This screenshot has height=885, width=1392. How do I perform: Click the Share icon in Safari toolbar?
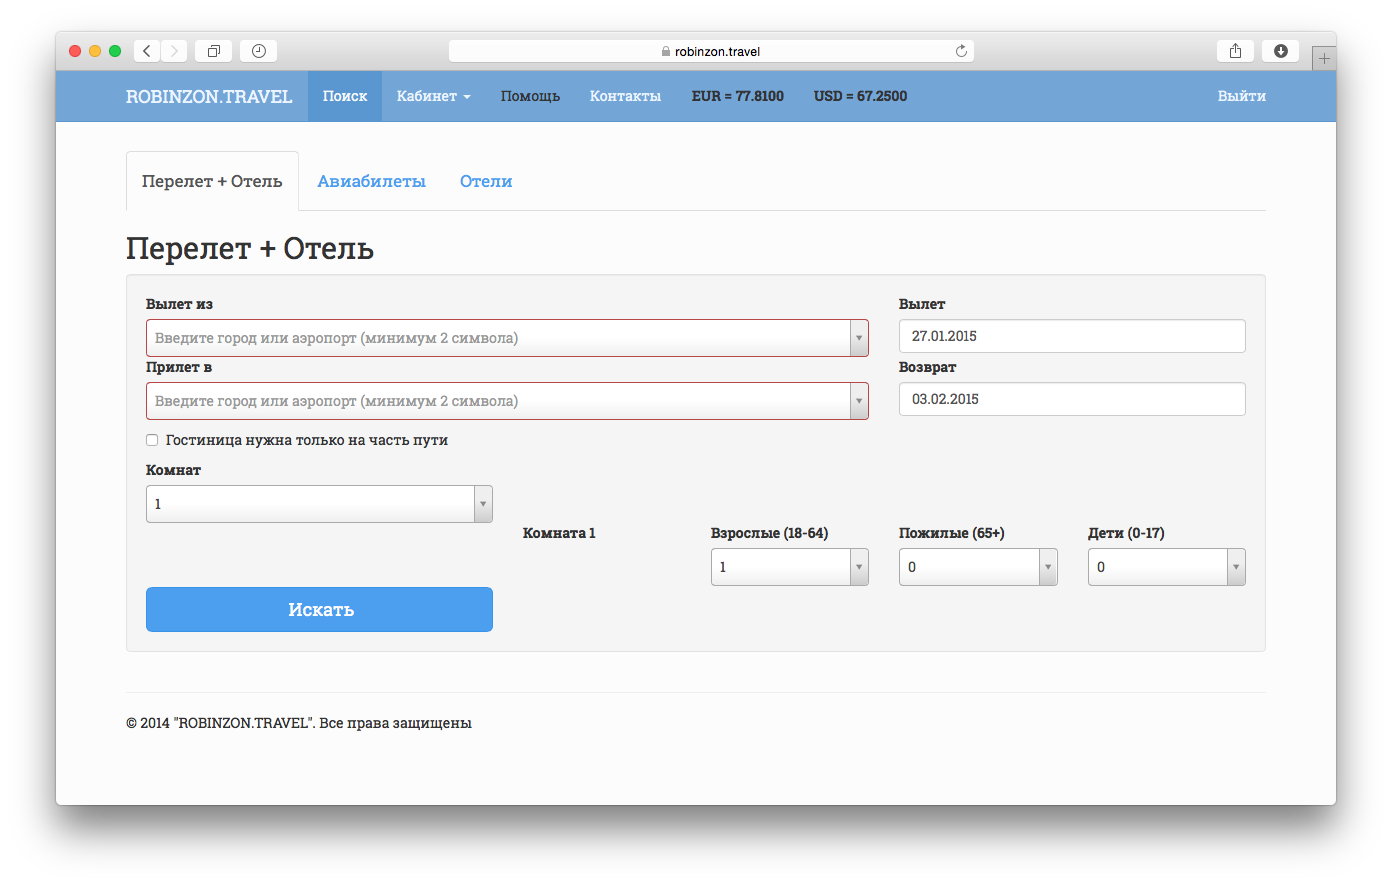click(1235, 51)
